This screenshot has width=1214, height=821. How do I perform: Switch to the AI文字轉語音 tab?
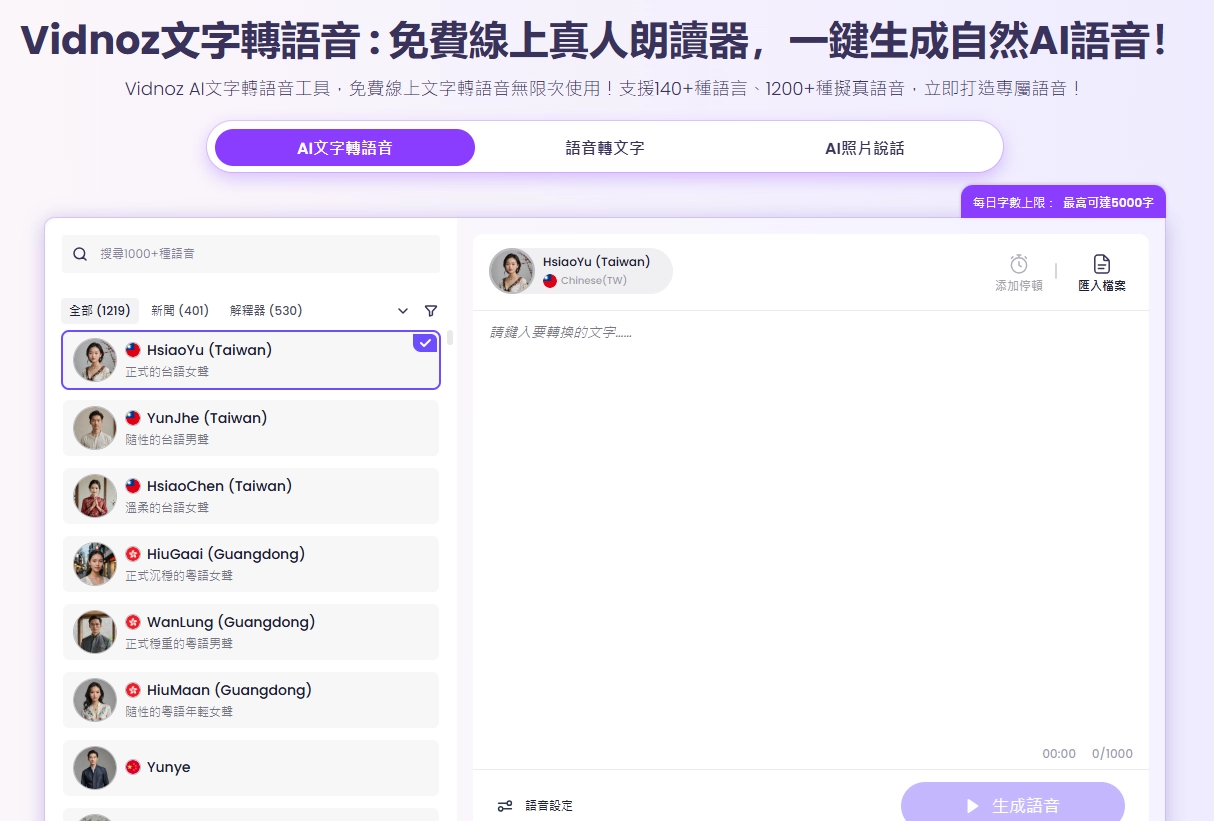[x=345, y=148]
